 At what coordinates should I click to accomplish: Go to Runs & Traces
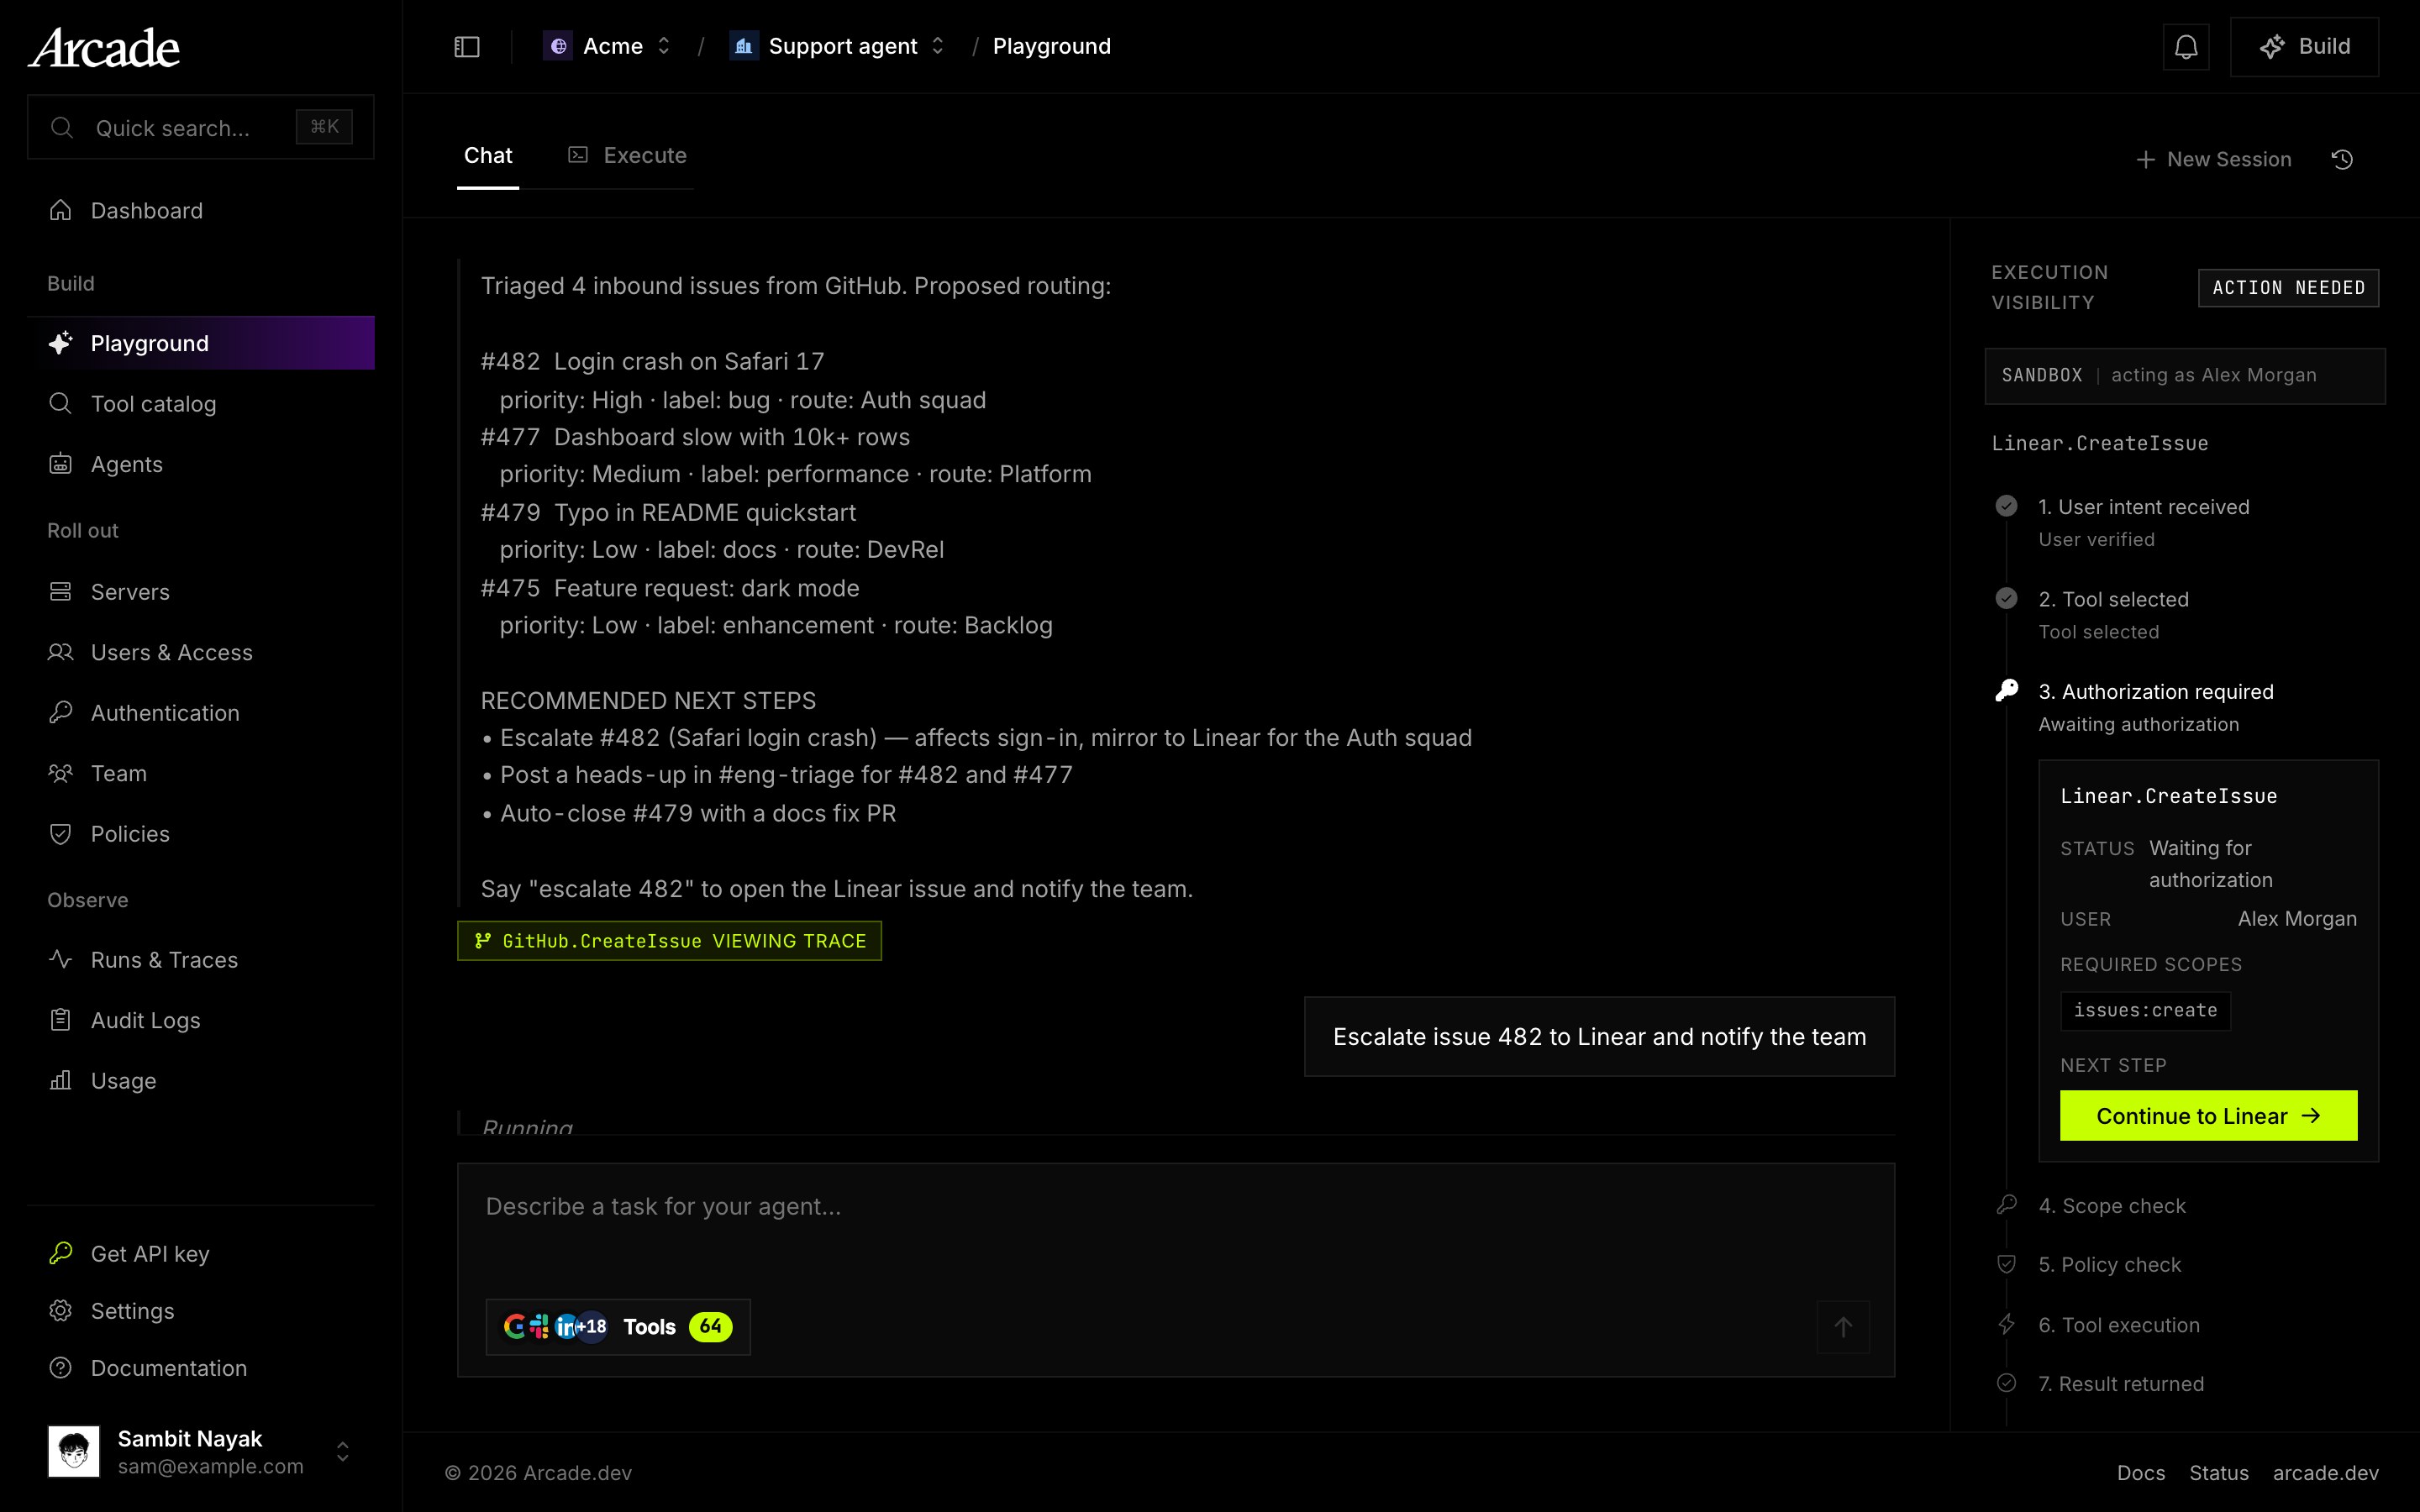pyautogui.click(x=201, y=959)
